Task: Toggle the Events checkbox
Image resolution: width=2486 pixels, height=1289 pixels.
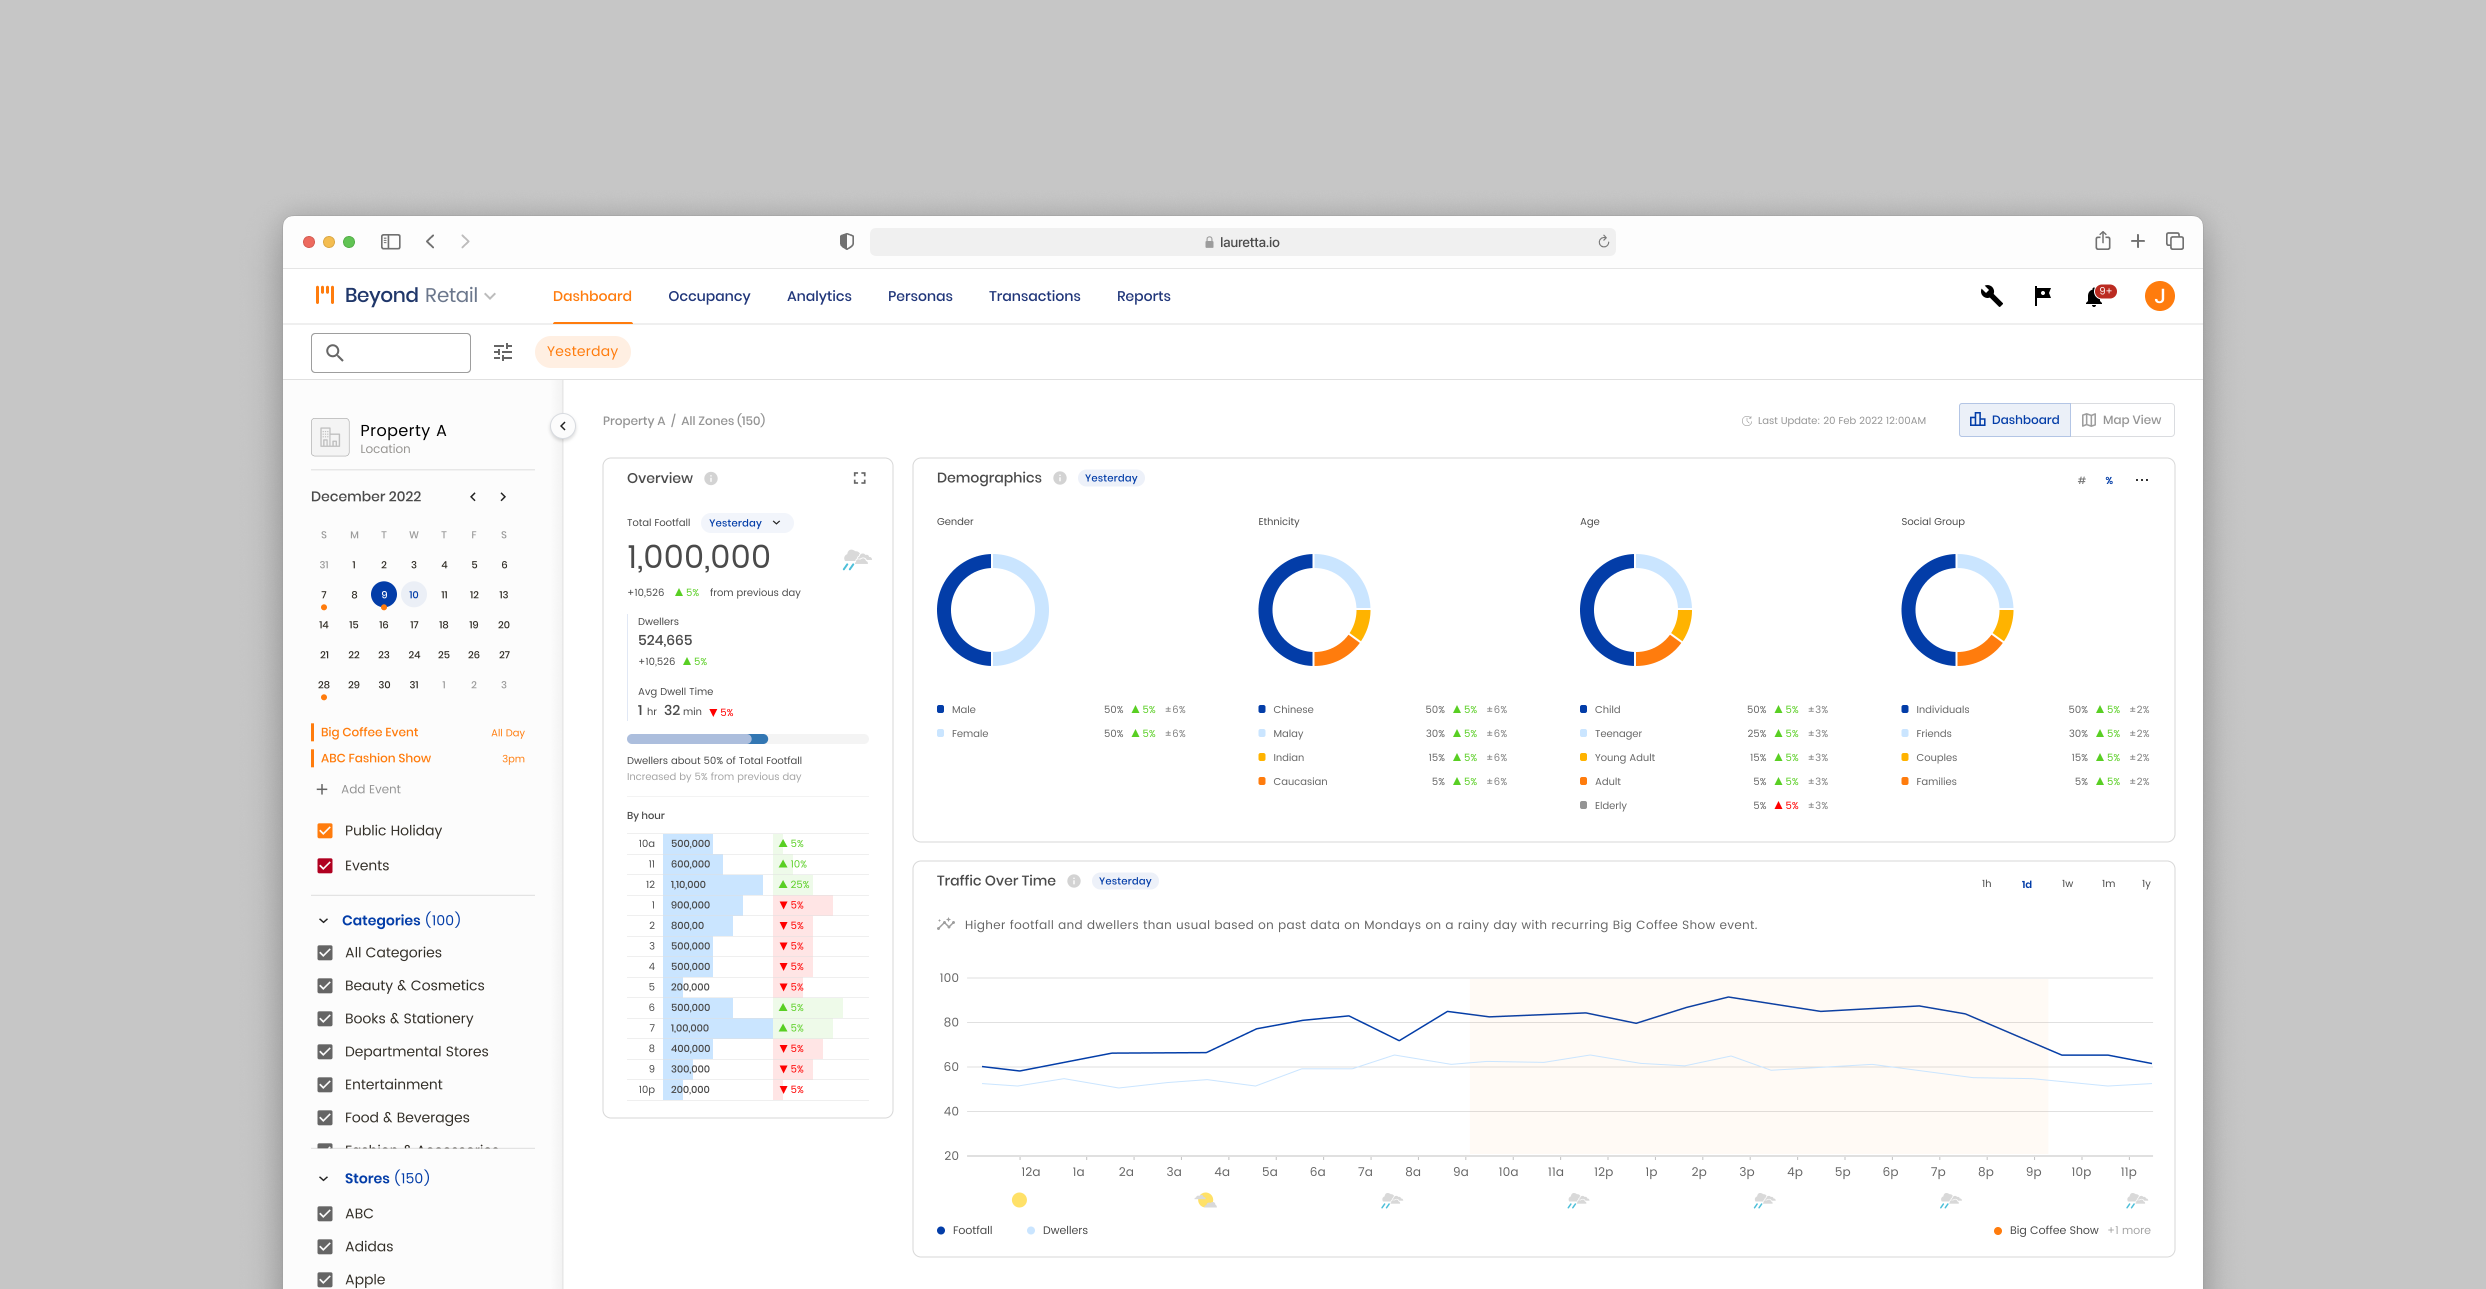Action: click(x=325, y=866)
